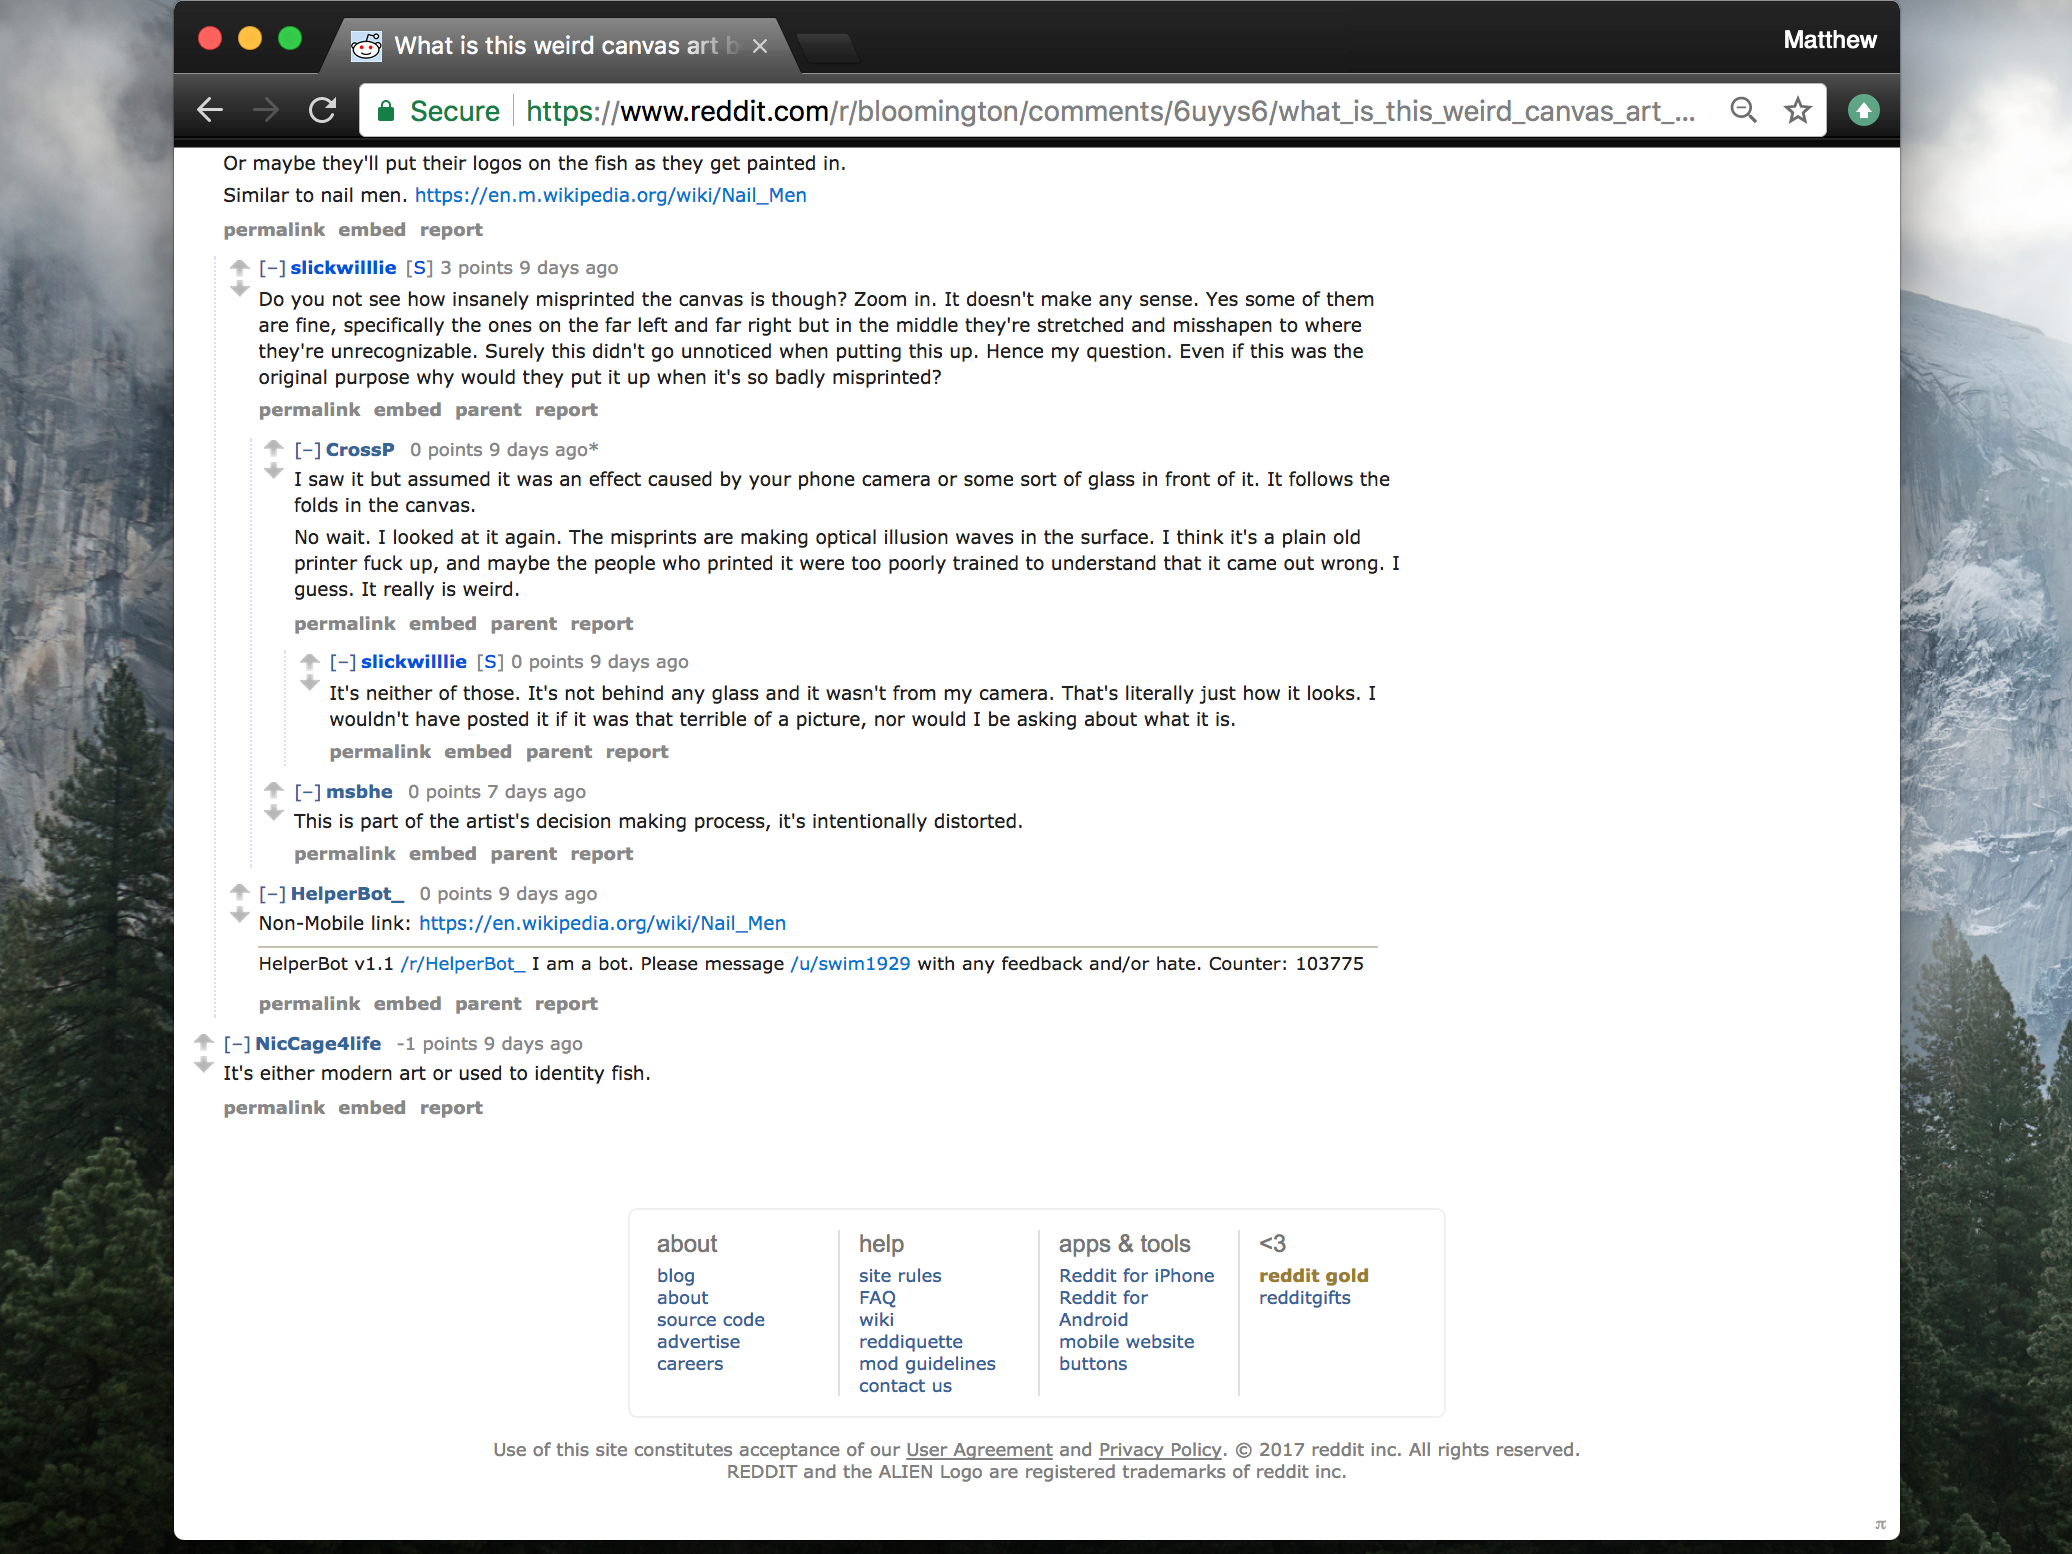Open the zoom magnifier icon in address bar
This screenshot has width=2072, height=1554.
tap(1743, 110)
